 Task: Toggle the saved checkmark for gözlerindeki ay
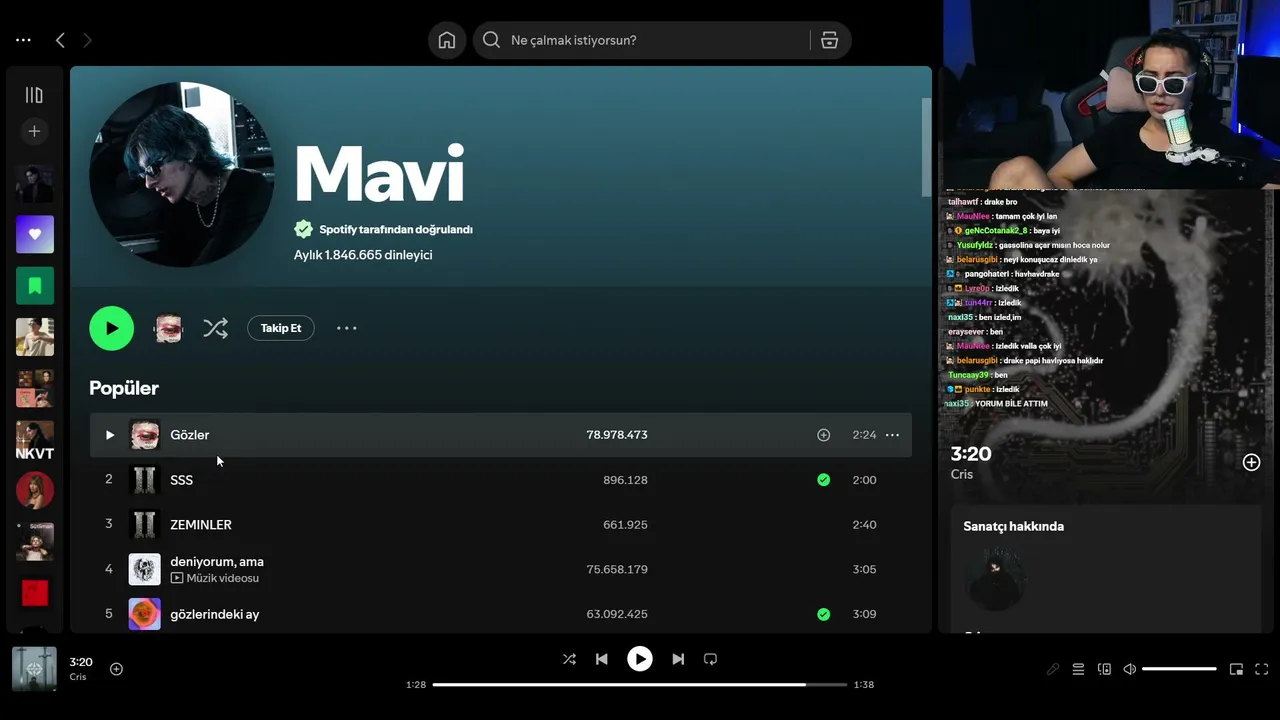tap(824, 614)
